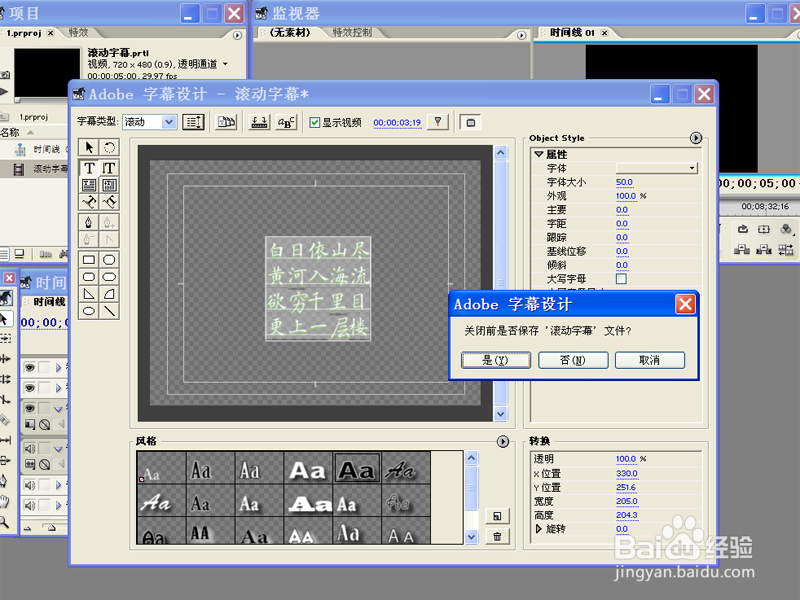The image size is (800, 600).
Task: Switch to the (无素材) tab in 监视器
Action: [x=290, y=33]
